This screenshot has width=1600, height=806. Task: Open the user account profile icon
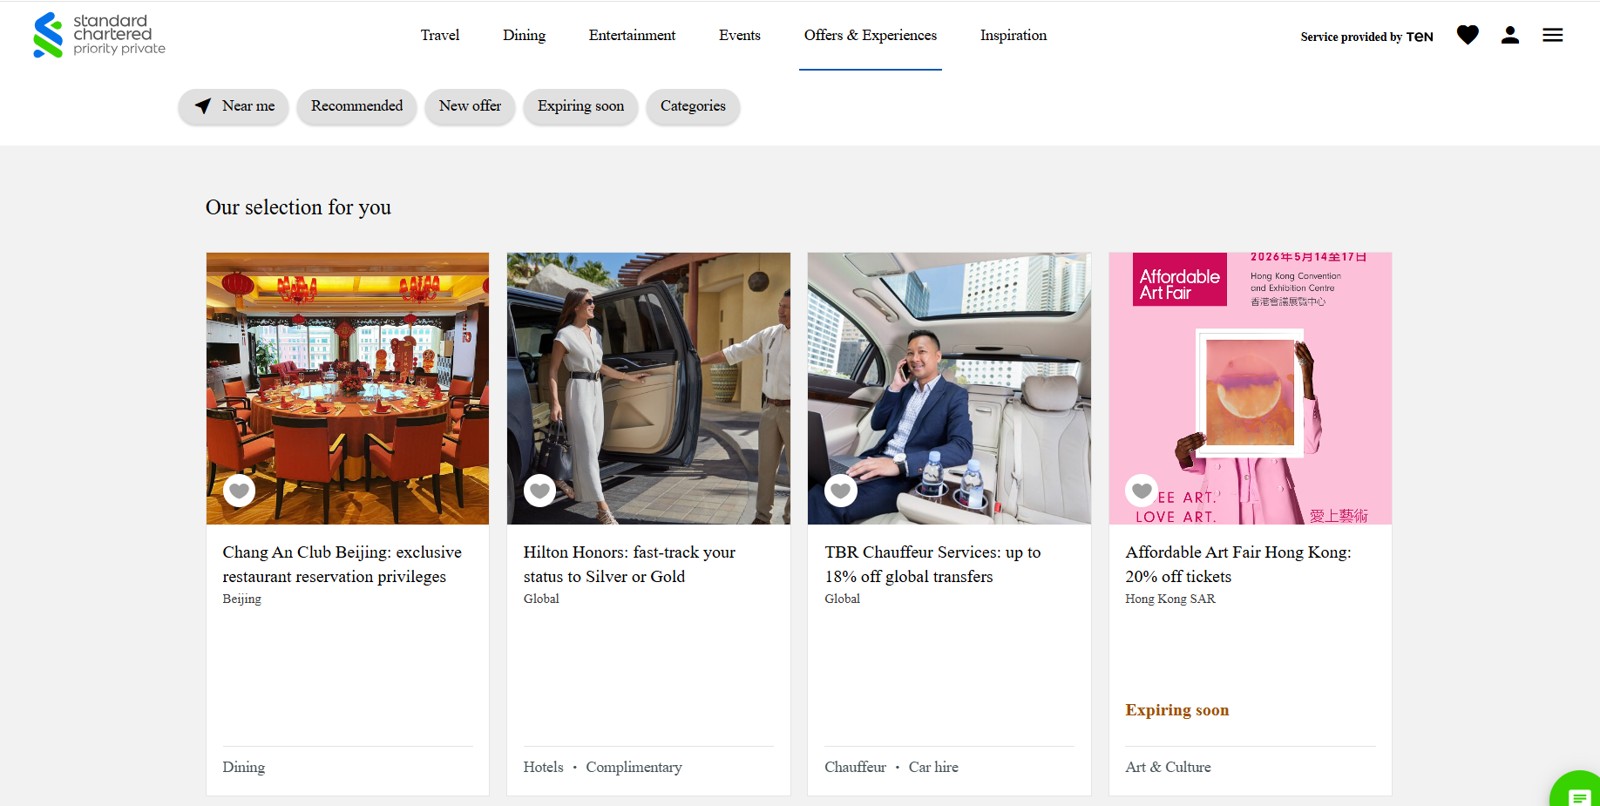point(1510,35)
